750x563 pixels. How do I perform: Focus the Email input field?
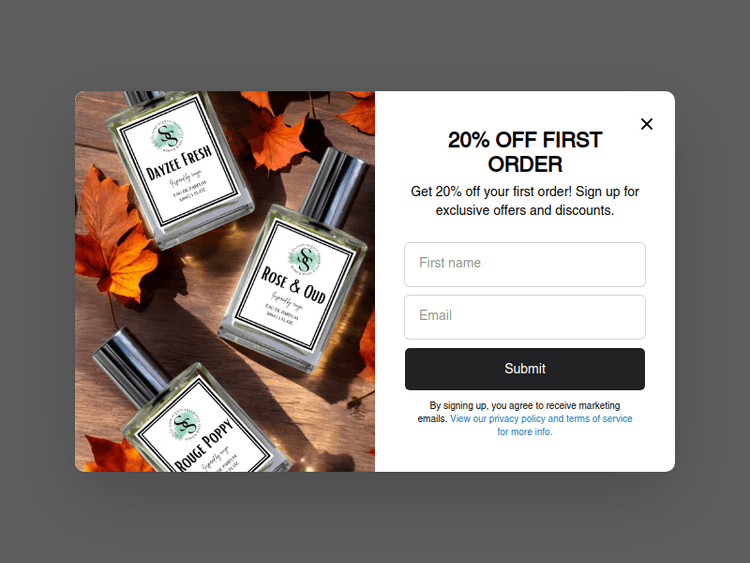(525, 317)
